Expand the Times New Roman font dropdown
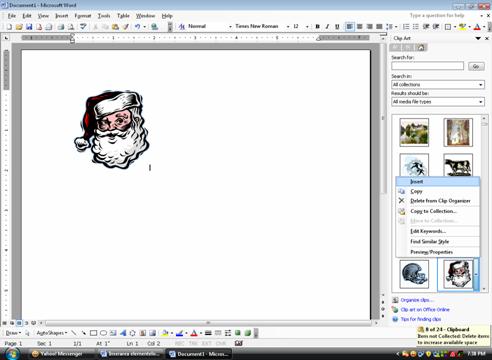492x360 pixels. coord(288,26)
